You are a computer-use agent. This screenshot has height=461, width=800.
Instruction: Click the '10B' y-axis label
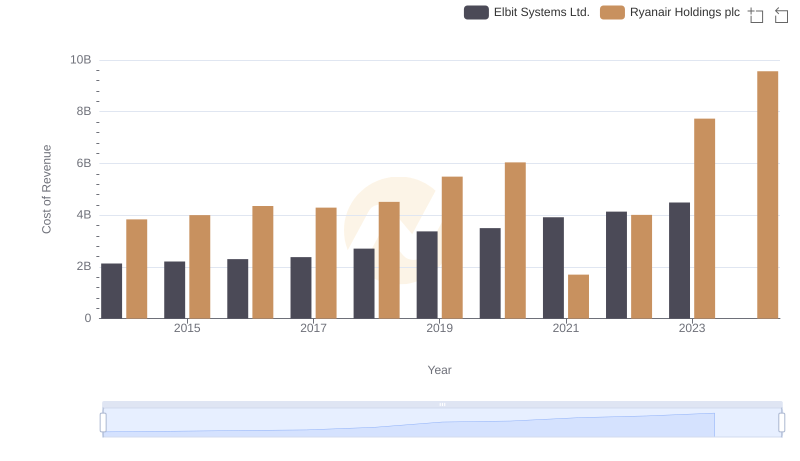[x=81, y=60]
